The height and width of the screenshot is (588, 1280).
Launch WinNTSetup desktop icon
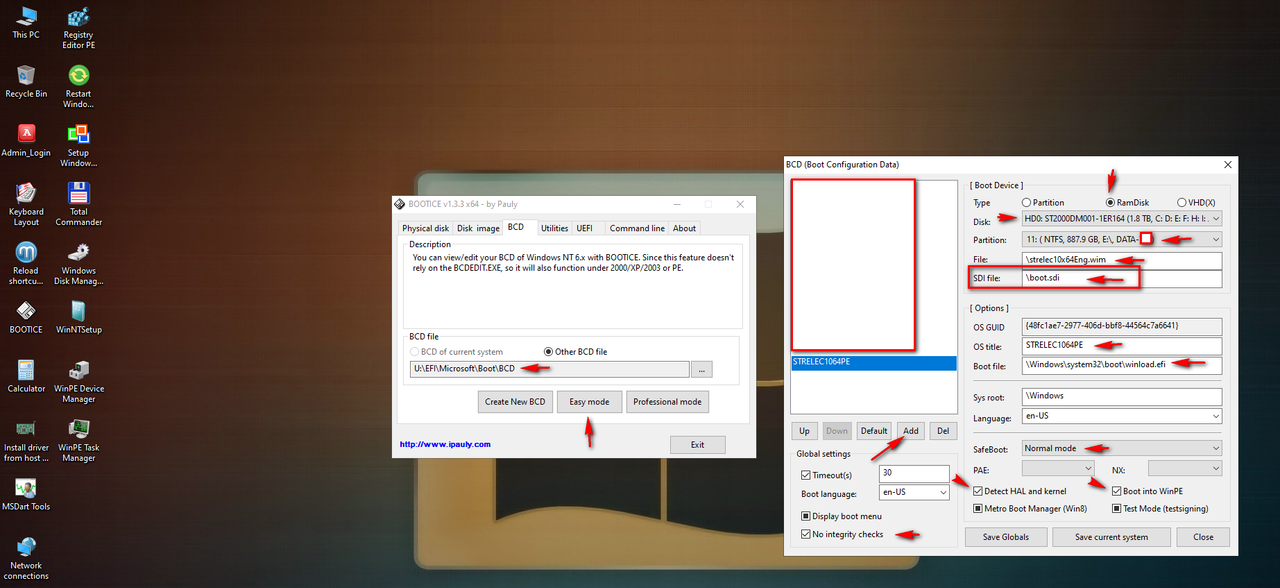(78, 318)
